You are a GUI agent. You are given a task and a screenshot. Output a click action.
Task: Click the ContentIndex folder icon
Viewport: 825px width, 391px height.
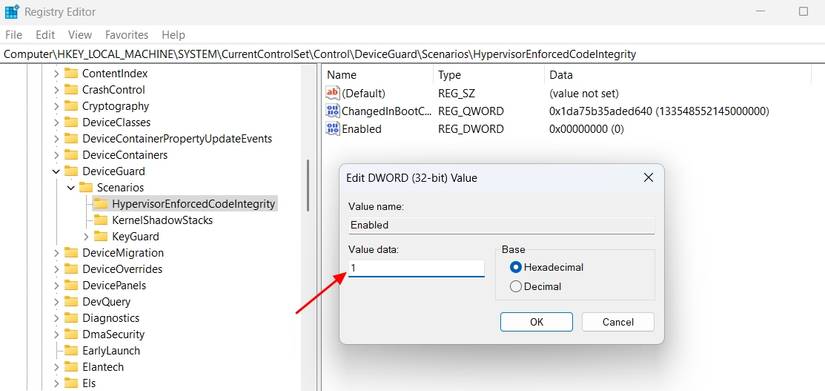tap(71, 74)
